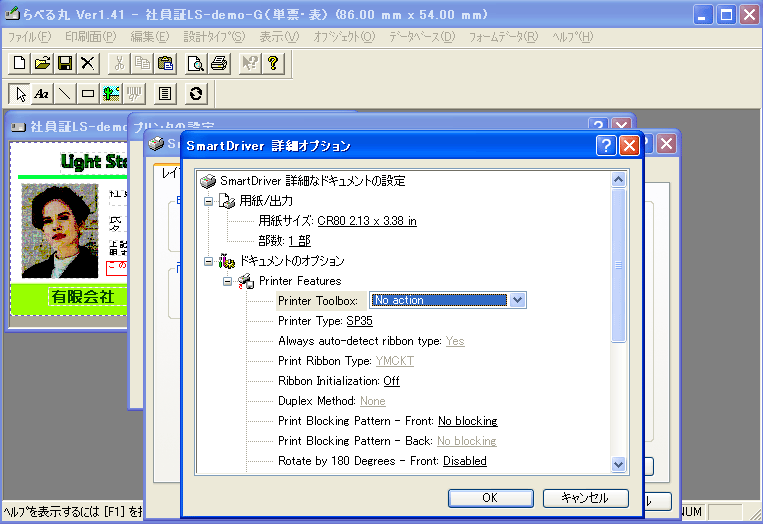Viewport: 763px width, 524px height.
Task: Select the Print Ribbon Type row label
Action: click(325, 361)
